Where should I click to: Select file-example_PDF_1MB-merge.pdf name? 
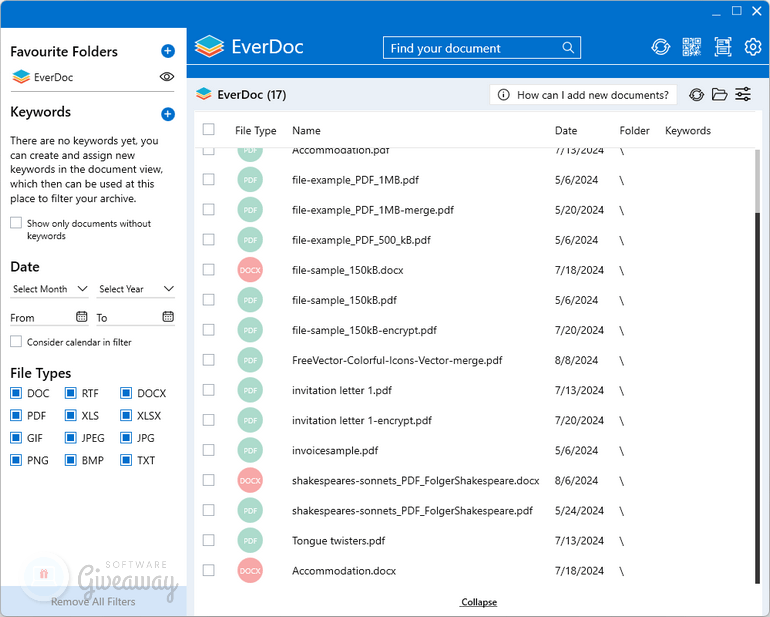(x=373, y=210)
